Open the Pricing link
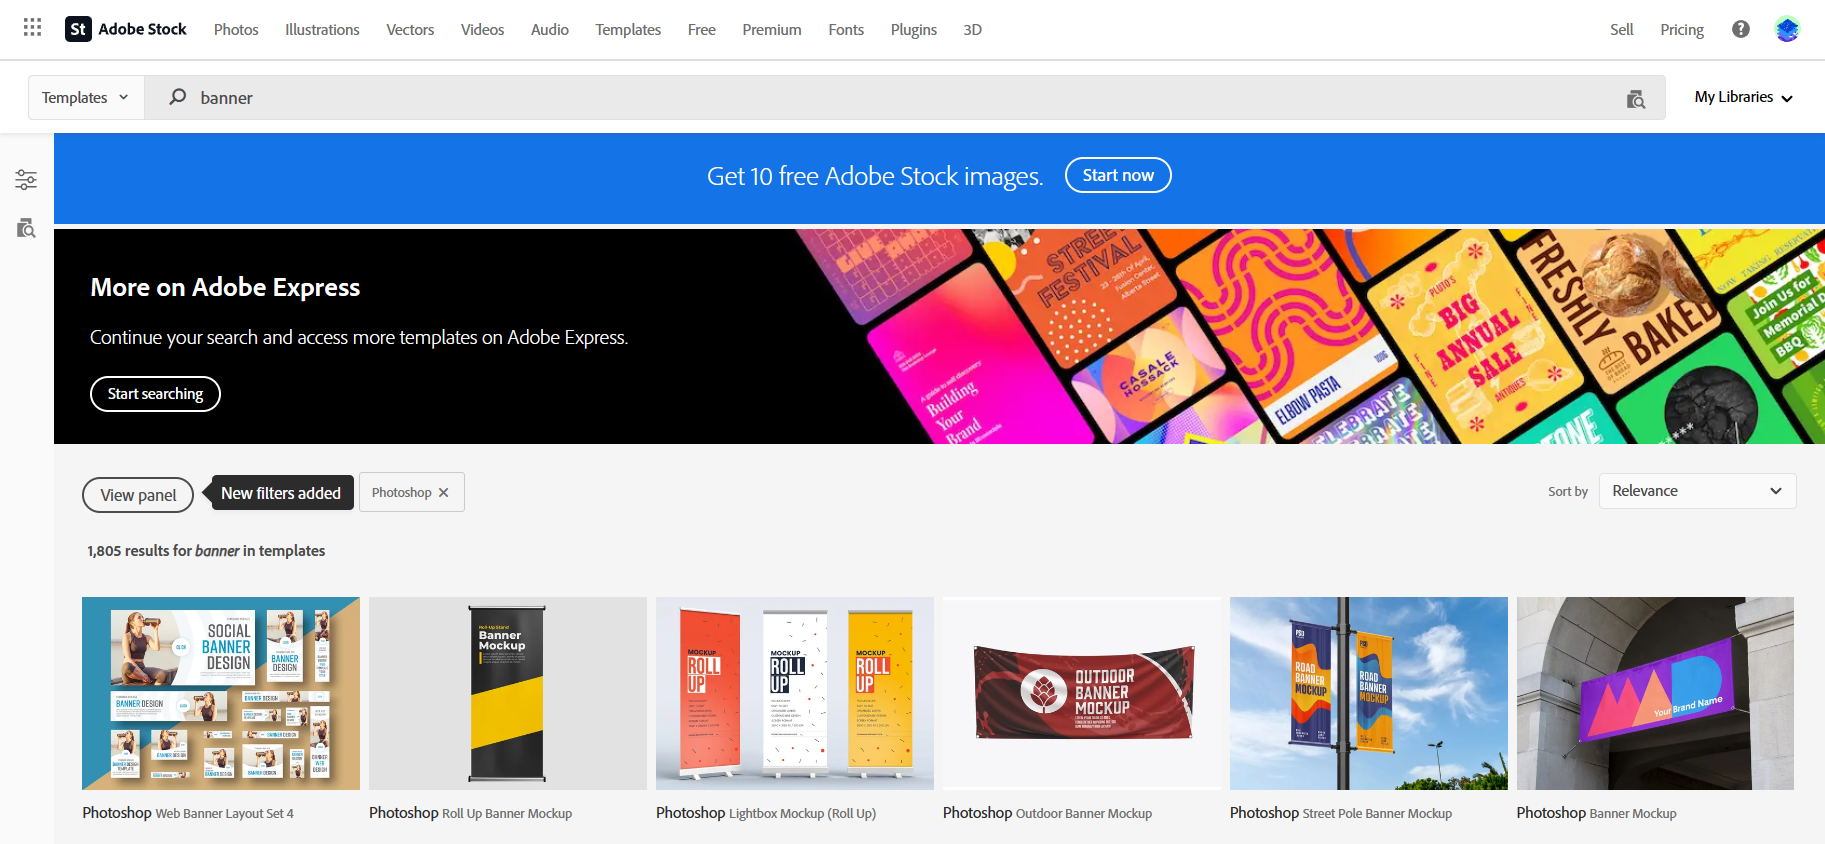This screenshot has width=1825, height=844. click(1681, 30)
